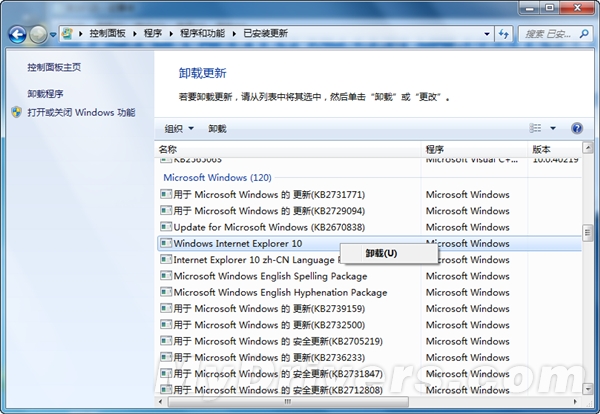Click horizontal scrollbar left arrow
600x414 pixels.
click(x=161, y=402)
